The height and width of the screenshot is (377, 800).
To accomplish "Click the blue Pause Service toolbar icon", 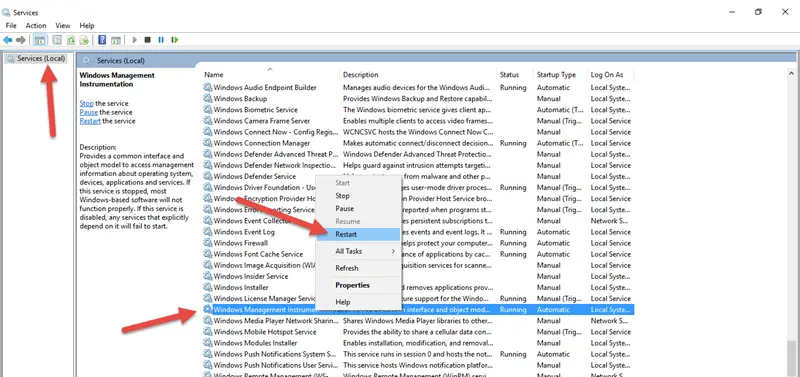I will 161,40.
